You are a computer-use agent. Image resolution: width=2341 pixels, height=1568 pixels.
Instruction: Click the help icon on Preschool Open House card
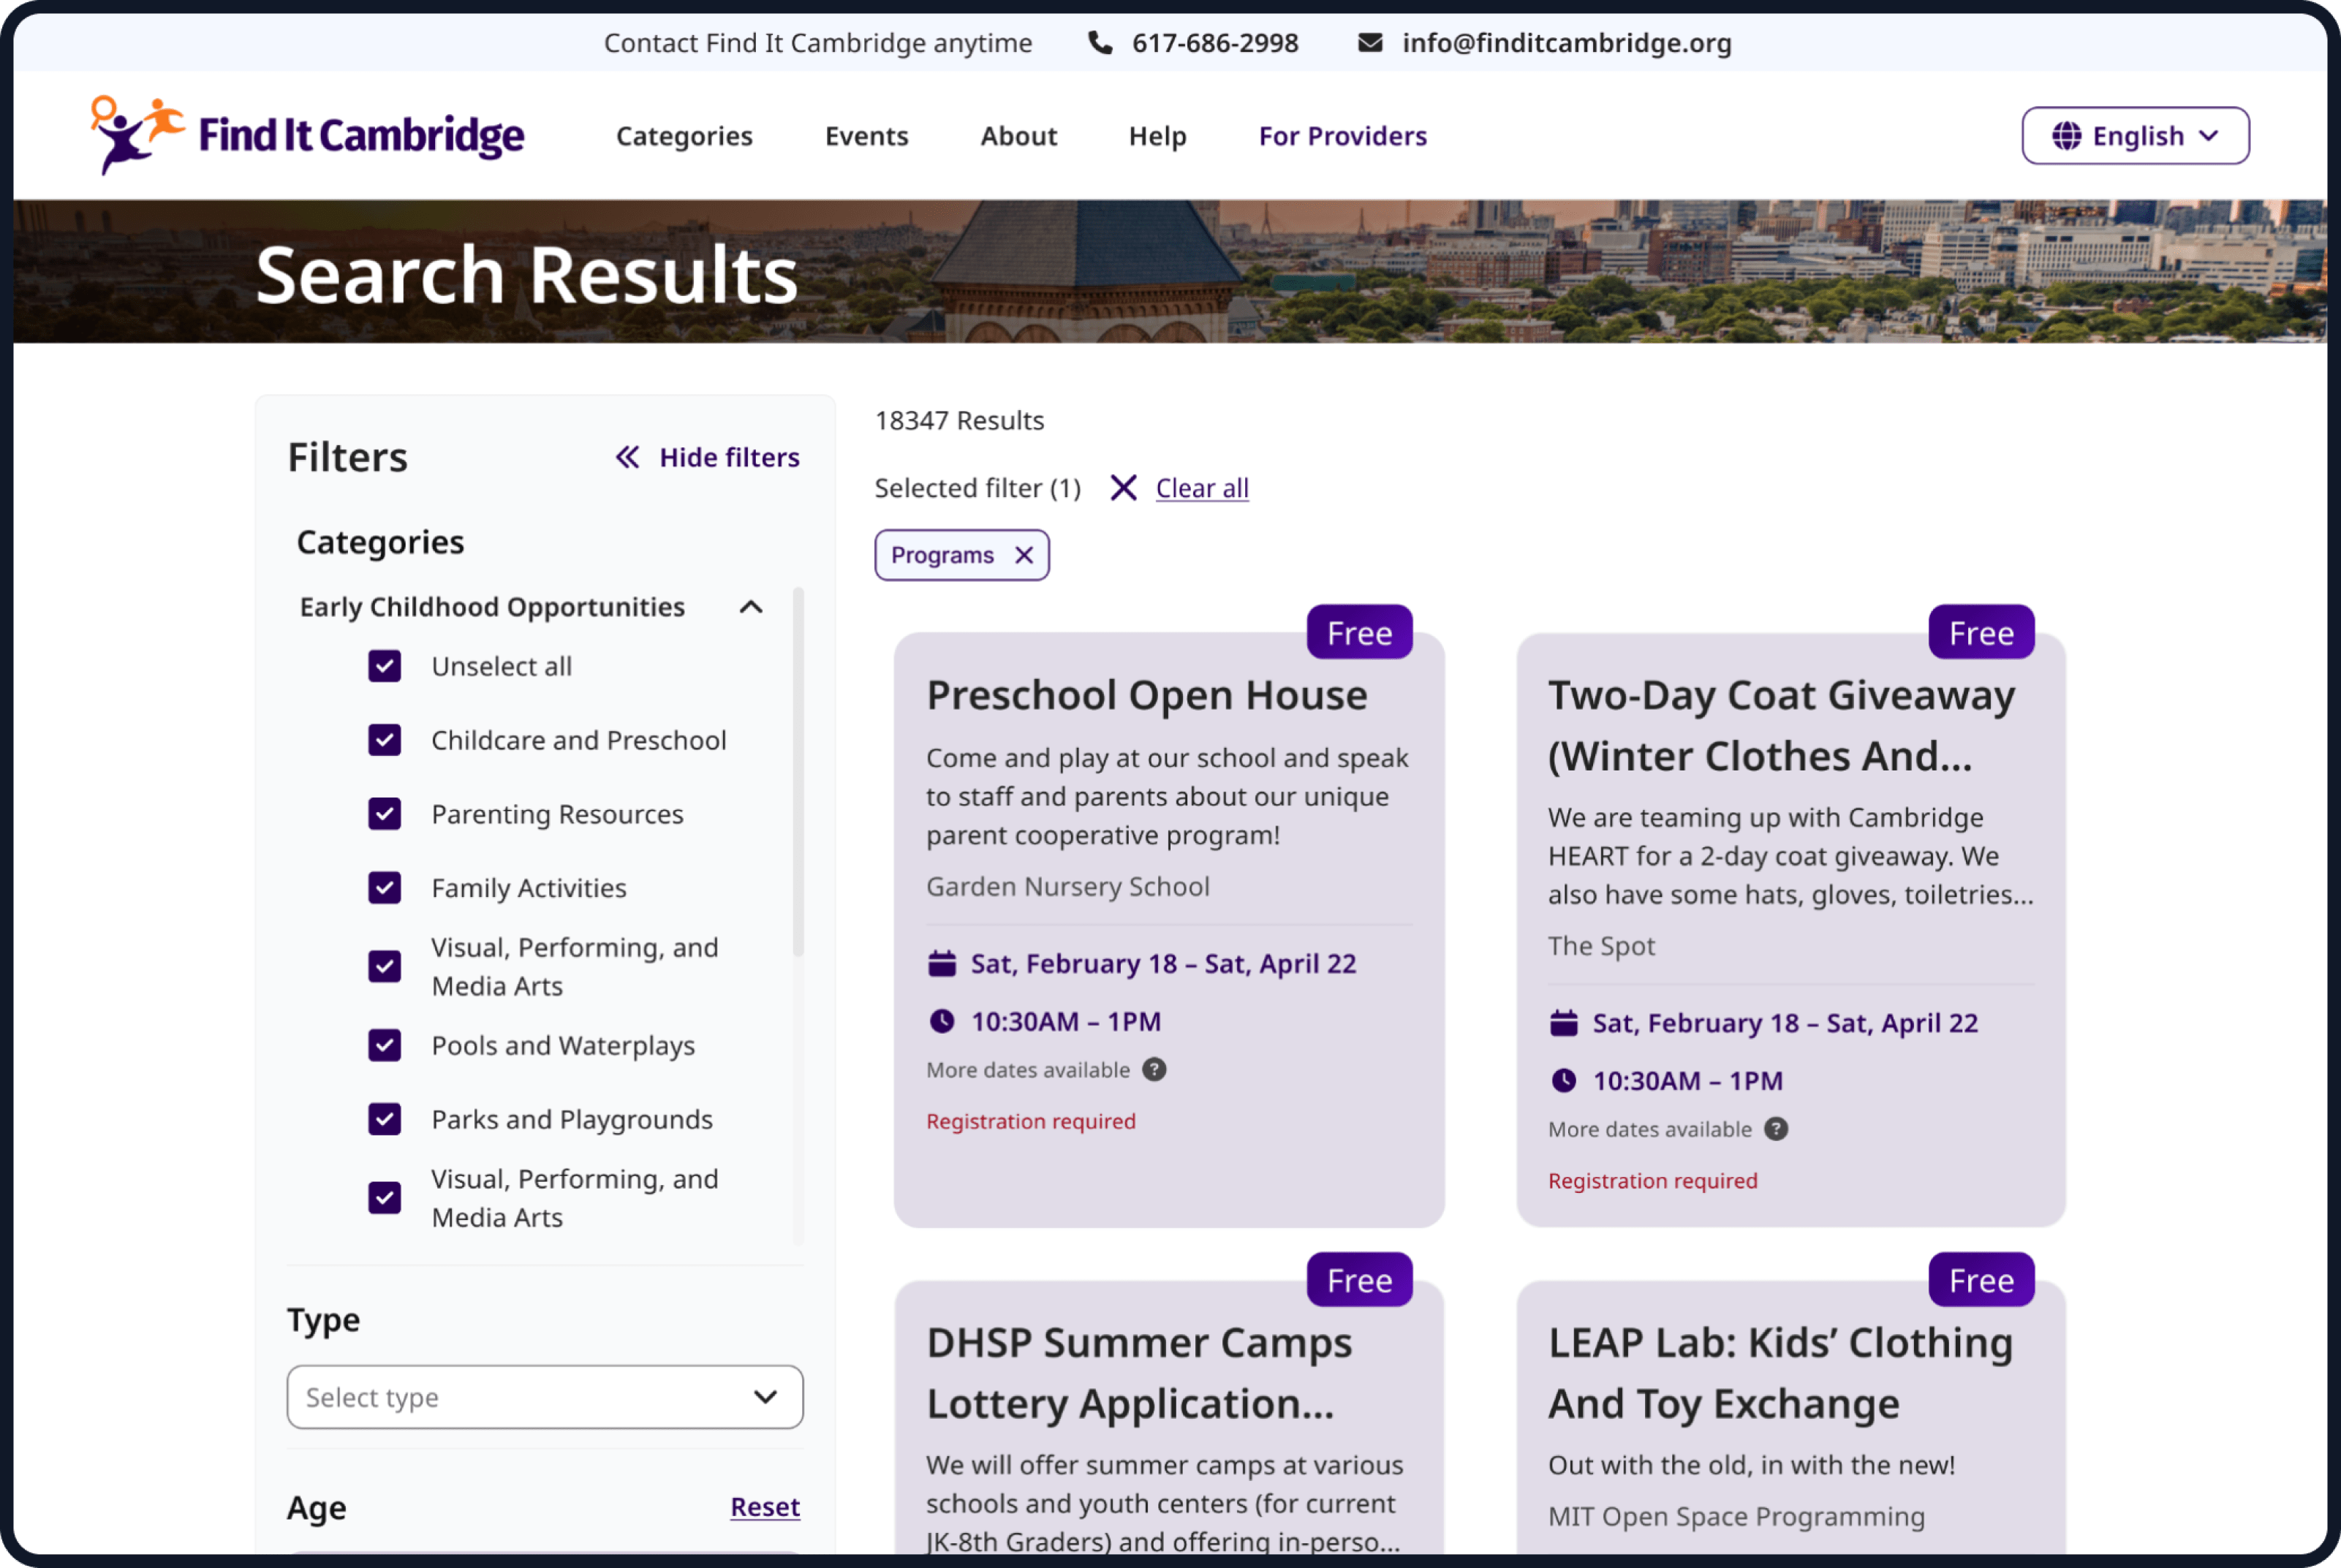click(x=1154, y=1070)
